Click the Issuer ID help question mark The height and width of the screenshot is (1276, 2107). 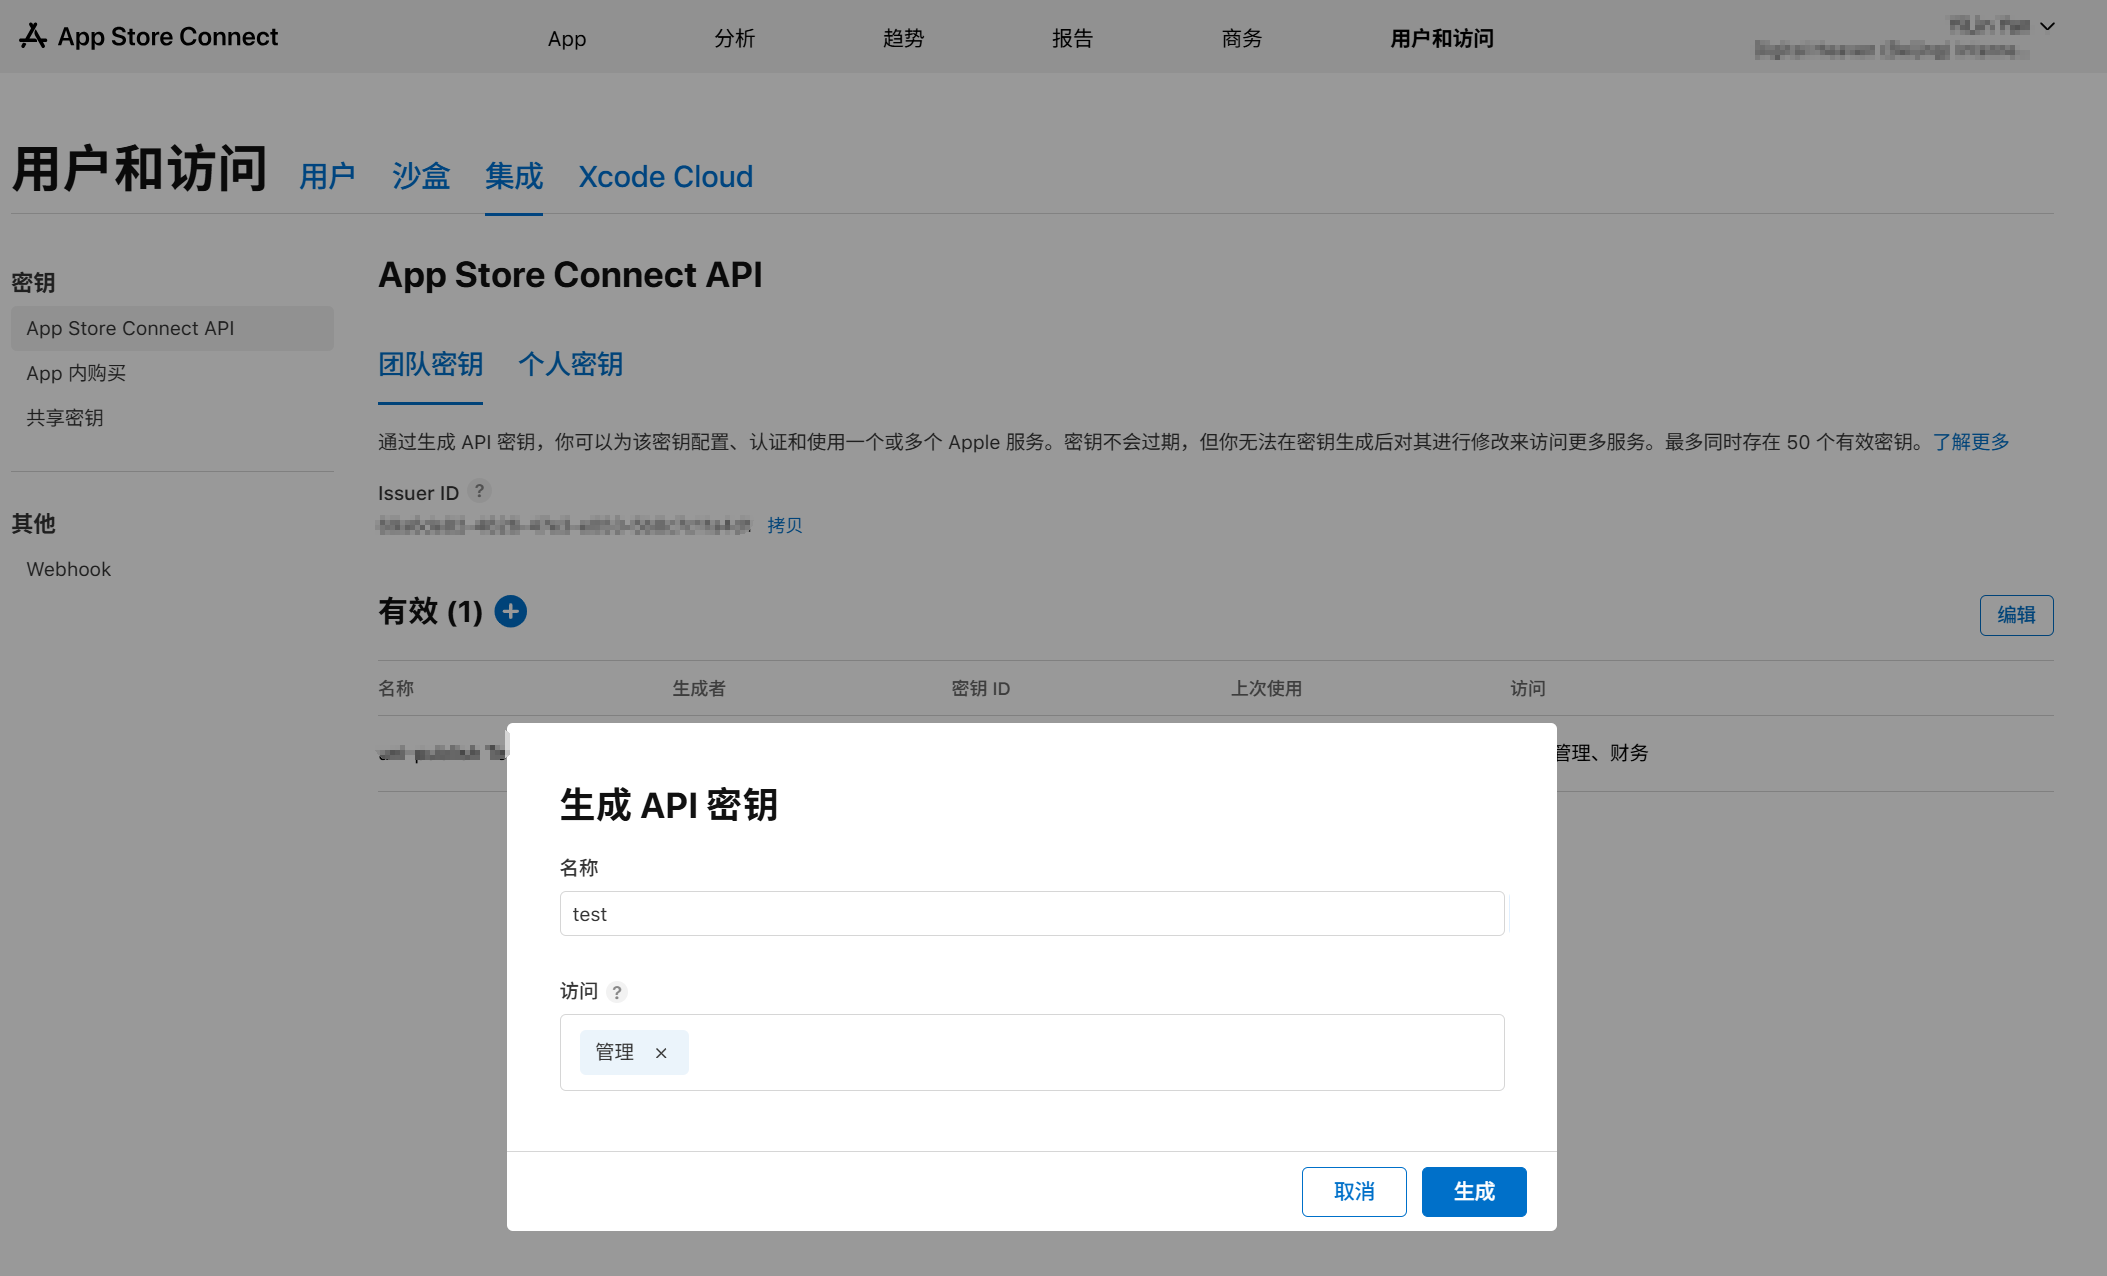tap(480, 491)
